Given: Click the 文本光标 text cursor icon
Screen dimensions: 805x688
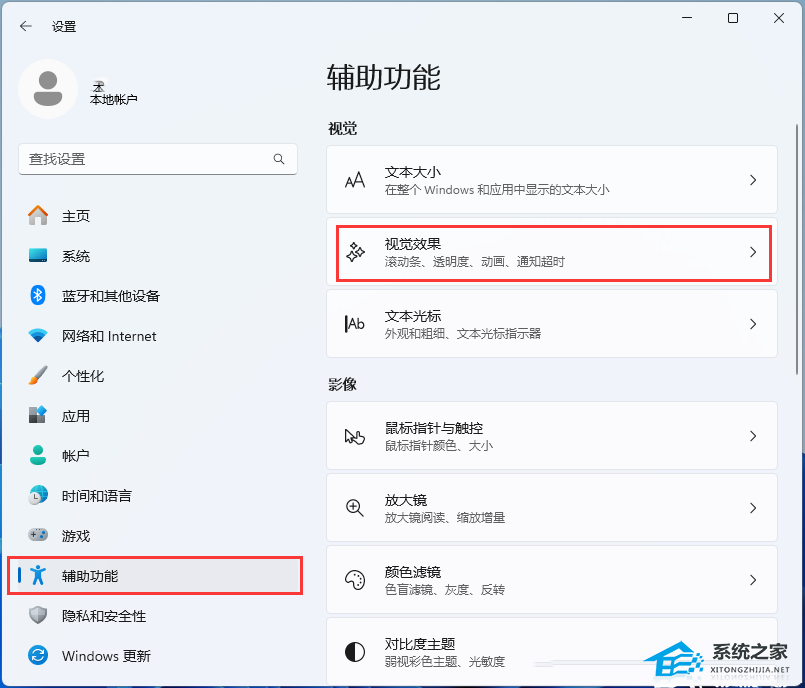Looking at the screenshot, I should point(355,324).
